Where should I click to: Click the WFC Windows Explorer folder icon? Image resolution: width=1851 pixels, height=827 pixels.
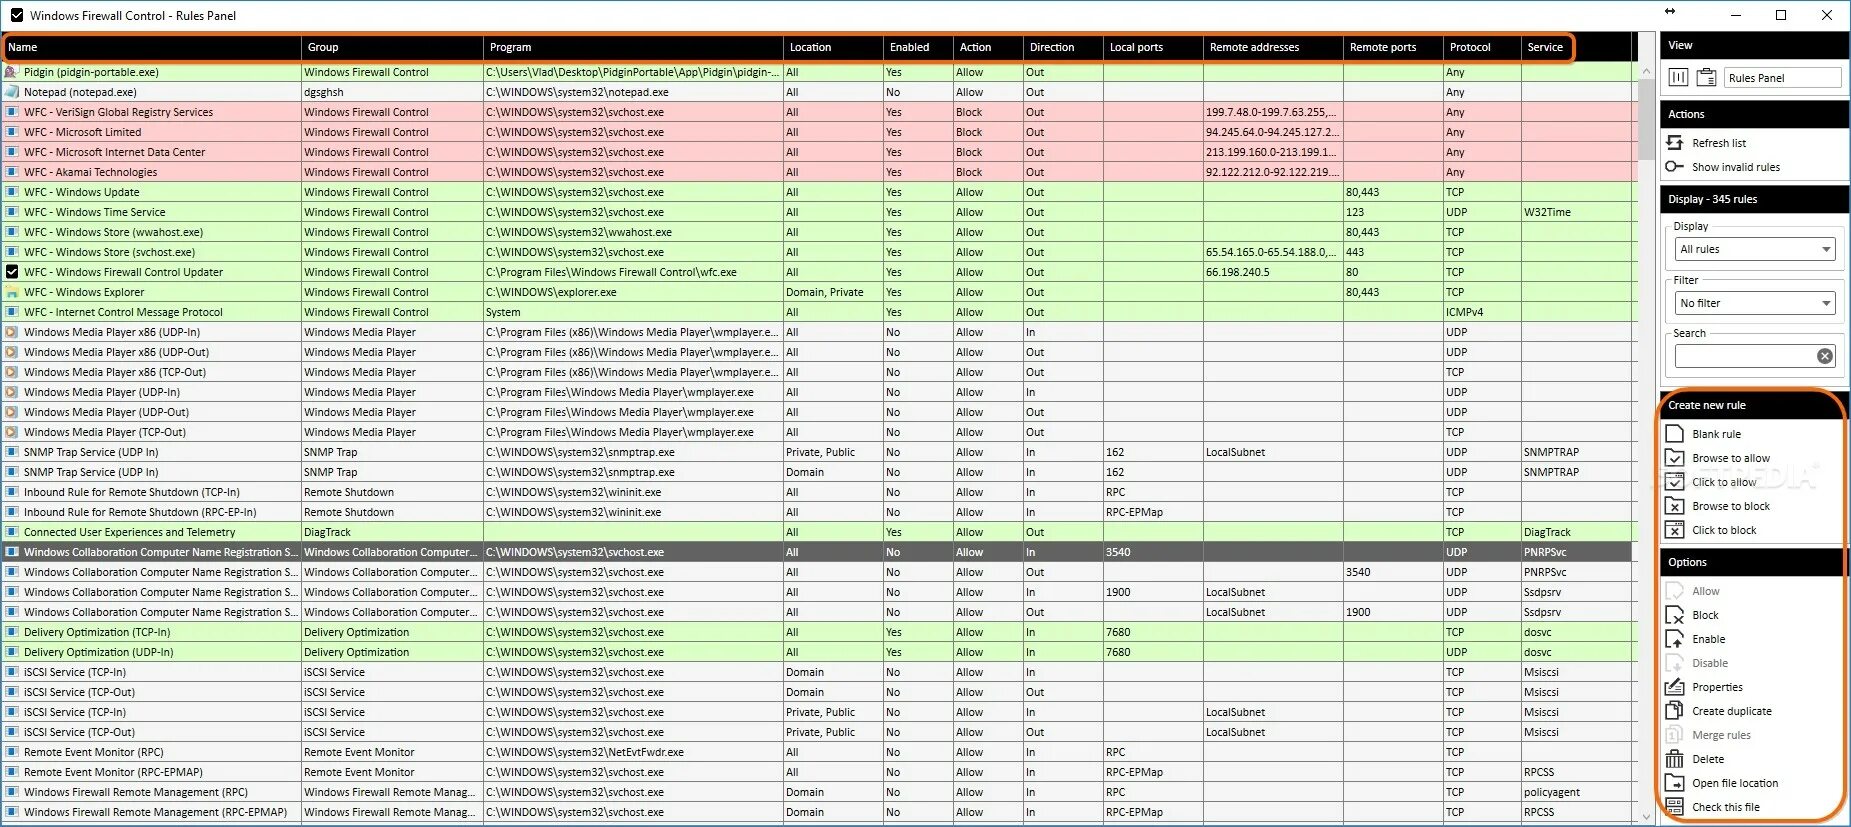click(12, 292)
